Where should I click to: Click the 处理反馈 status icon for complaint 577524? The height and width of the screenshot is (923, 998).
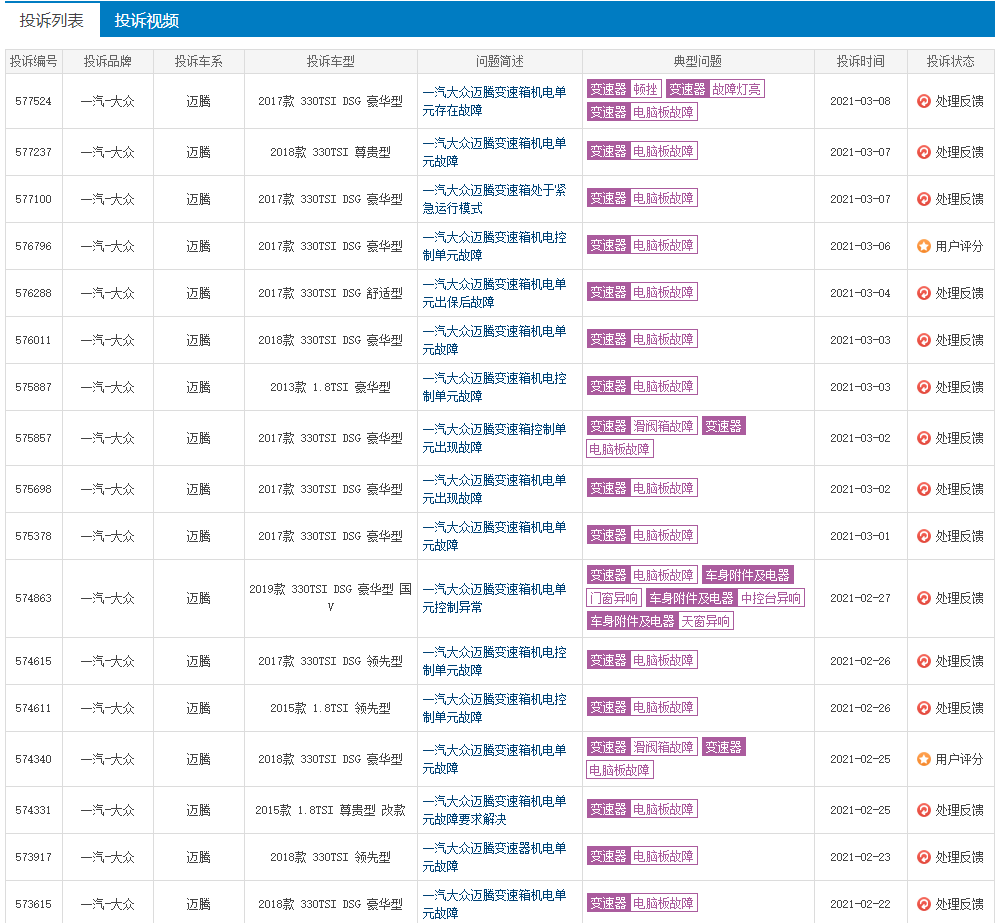(x=924, y=101)
